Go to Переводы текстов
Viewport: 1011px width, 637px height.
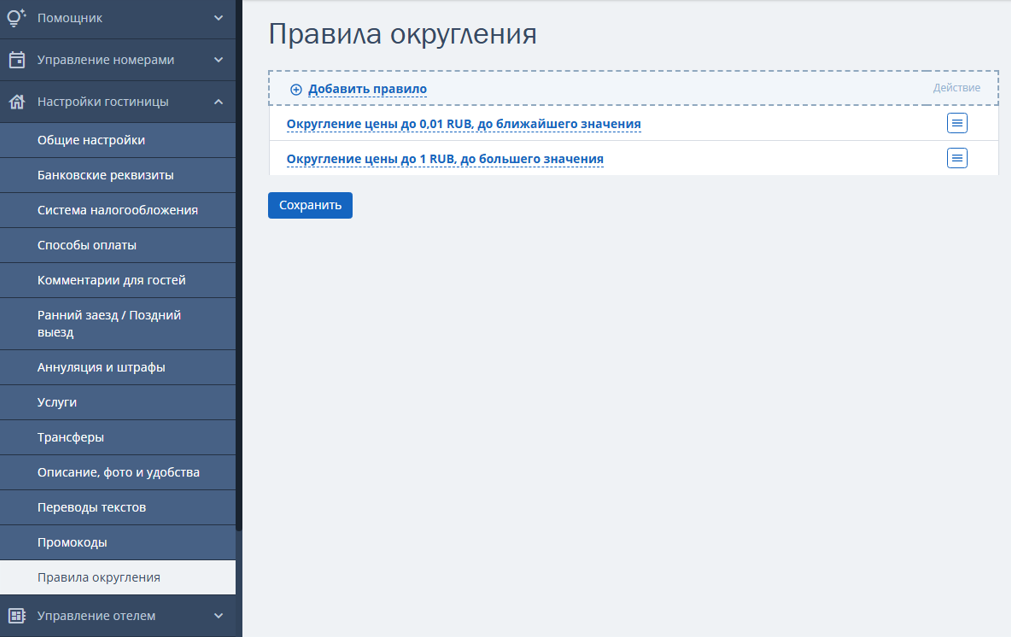[x=117, y=507]
